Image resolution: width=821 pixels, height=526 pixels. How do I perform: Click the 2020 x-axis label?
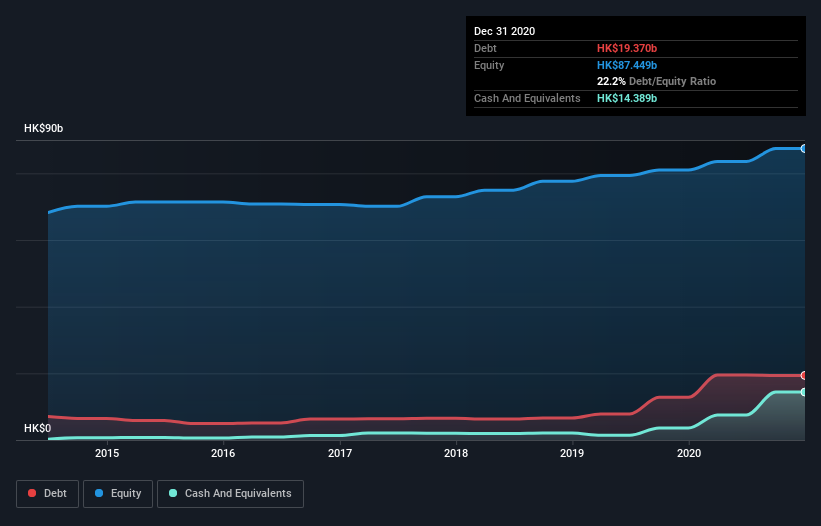689,453
